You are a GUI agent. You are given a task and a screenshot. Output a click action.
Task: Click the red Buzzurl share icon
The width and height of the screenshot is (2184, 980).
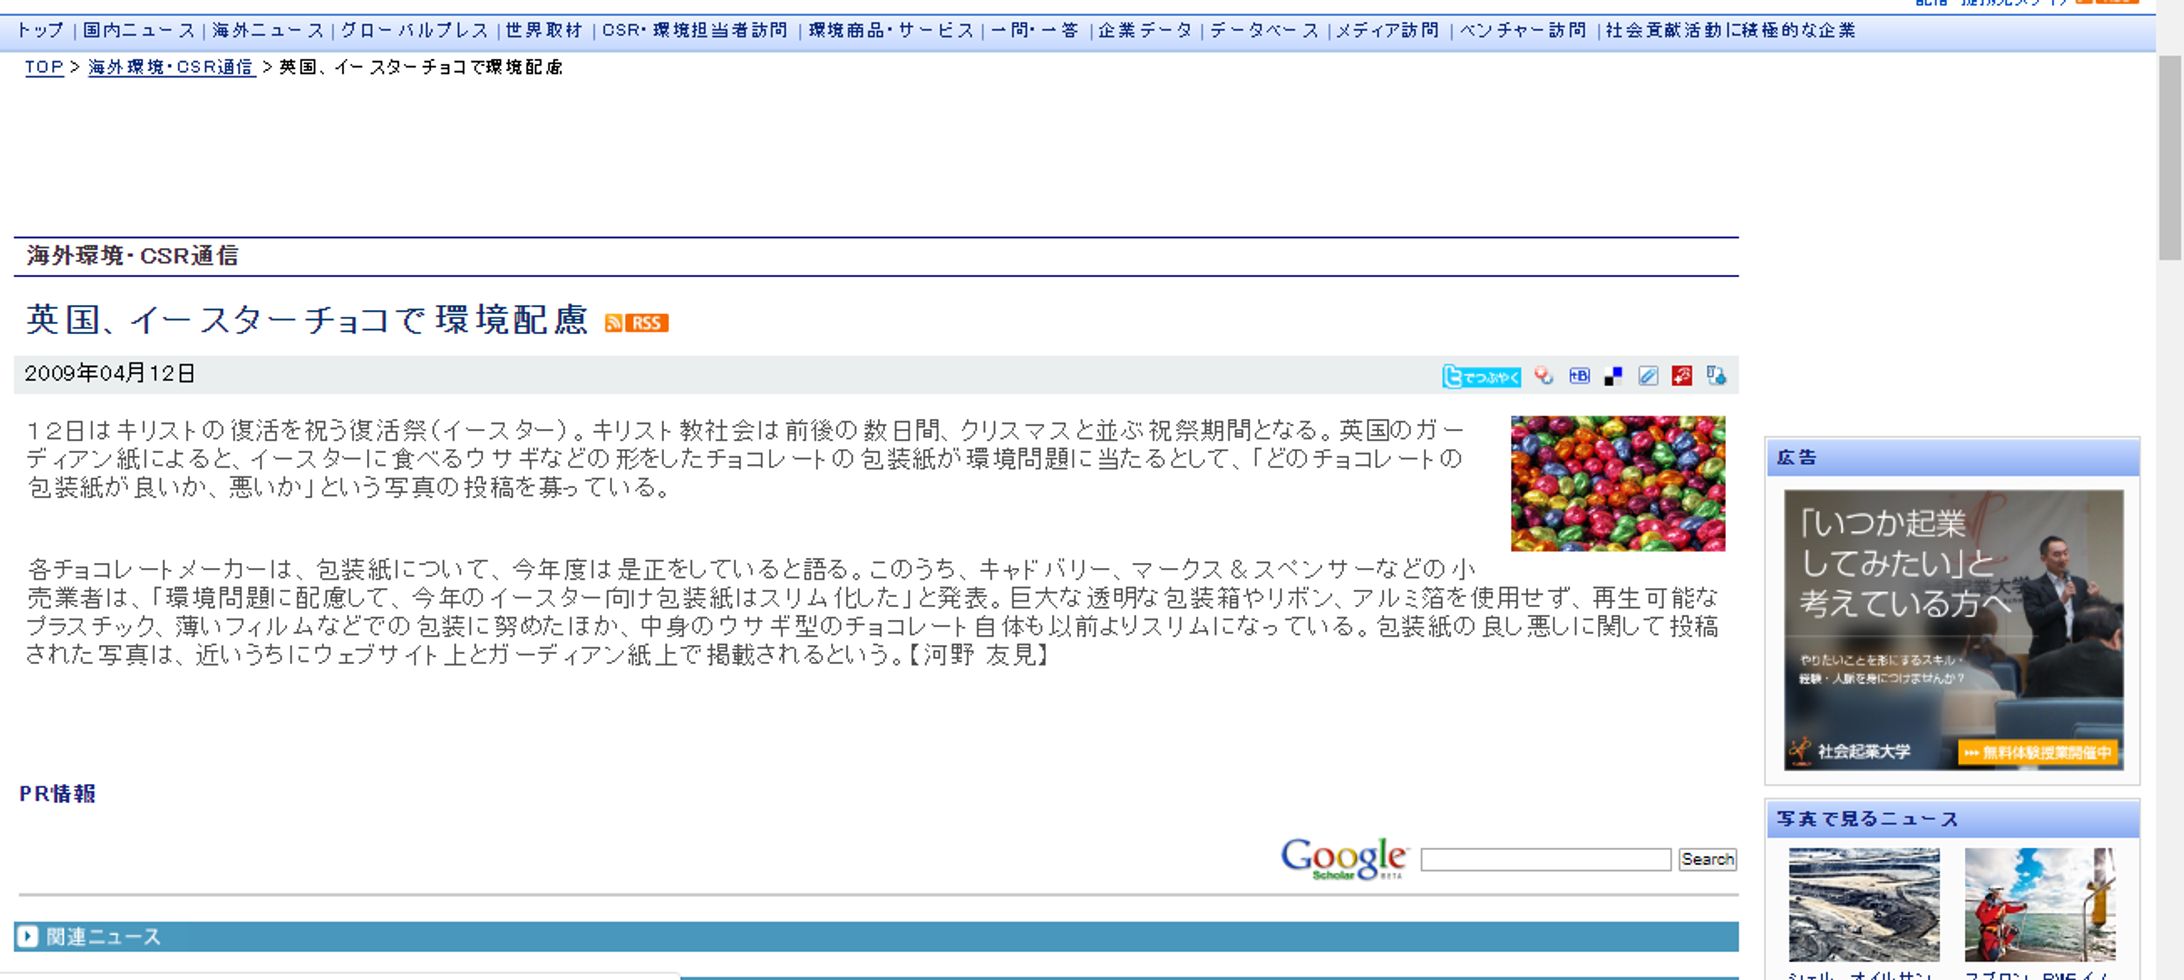[x=1682, y=376]
